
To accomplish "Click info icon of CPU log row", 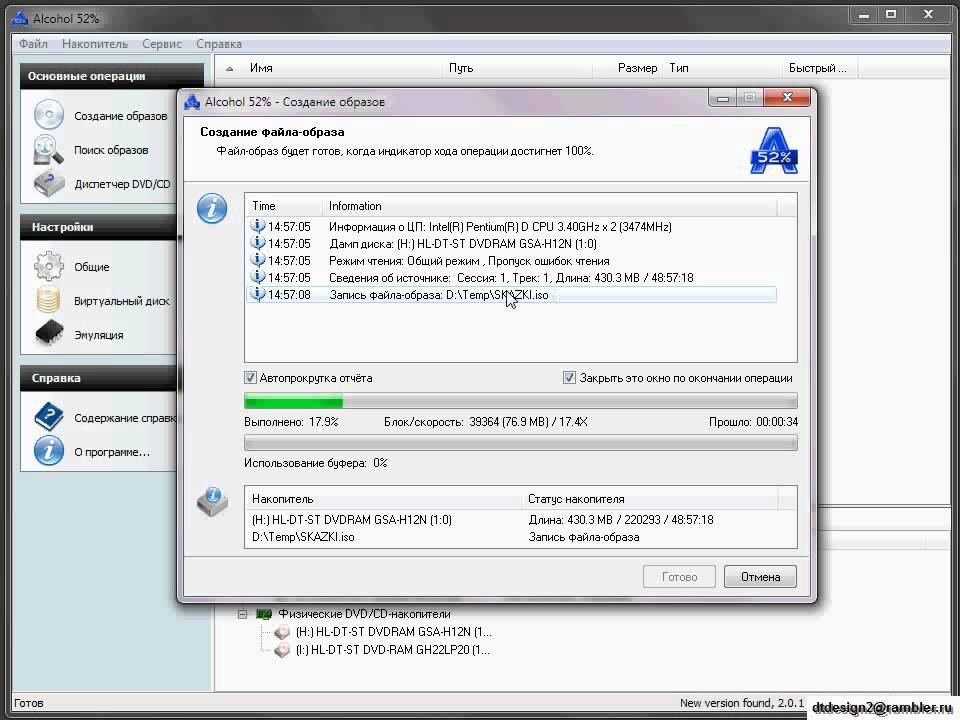I will [258, 226].
